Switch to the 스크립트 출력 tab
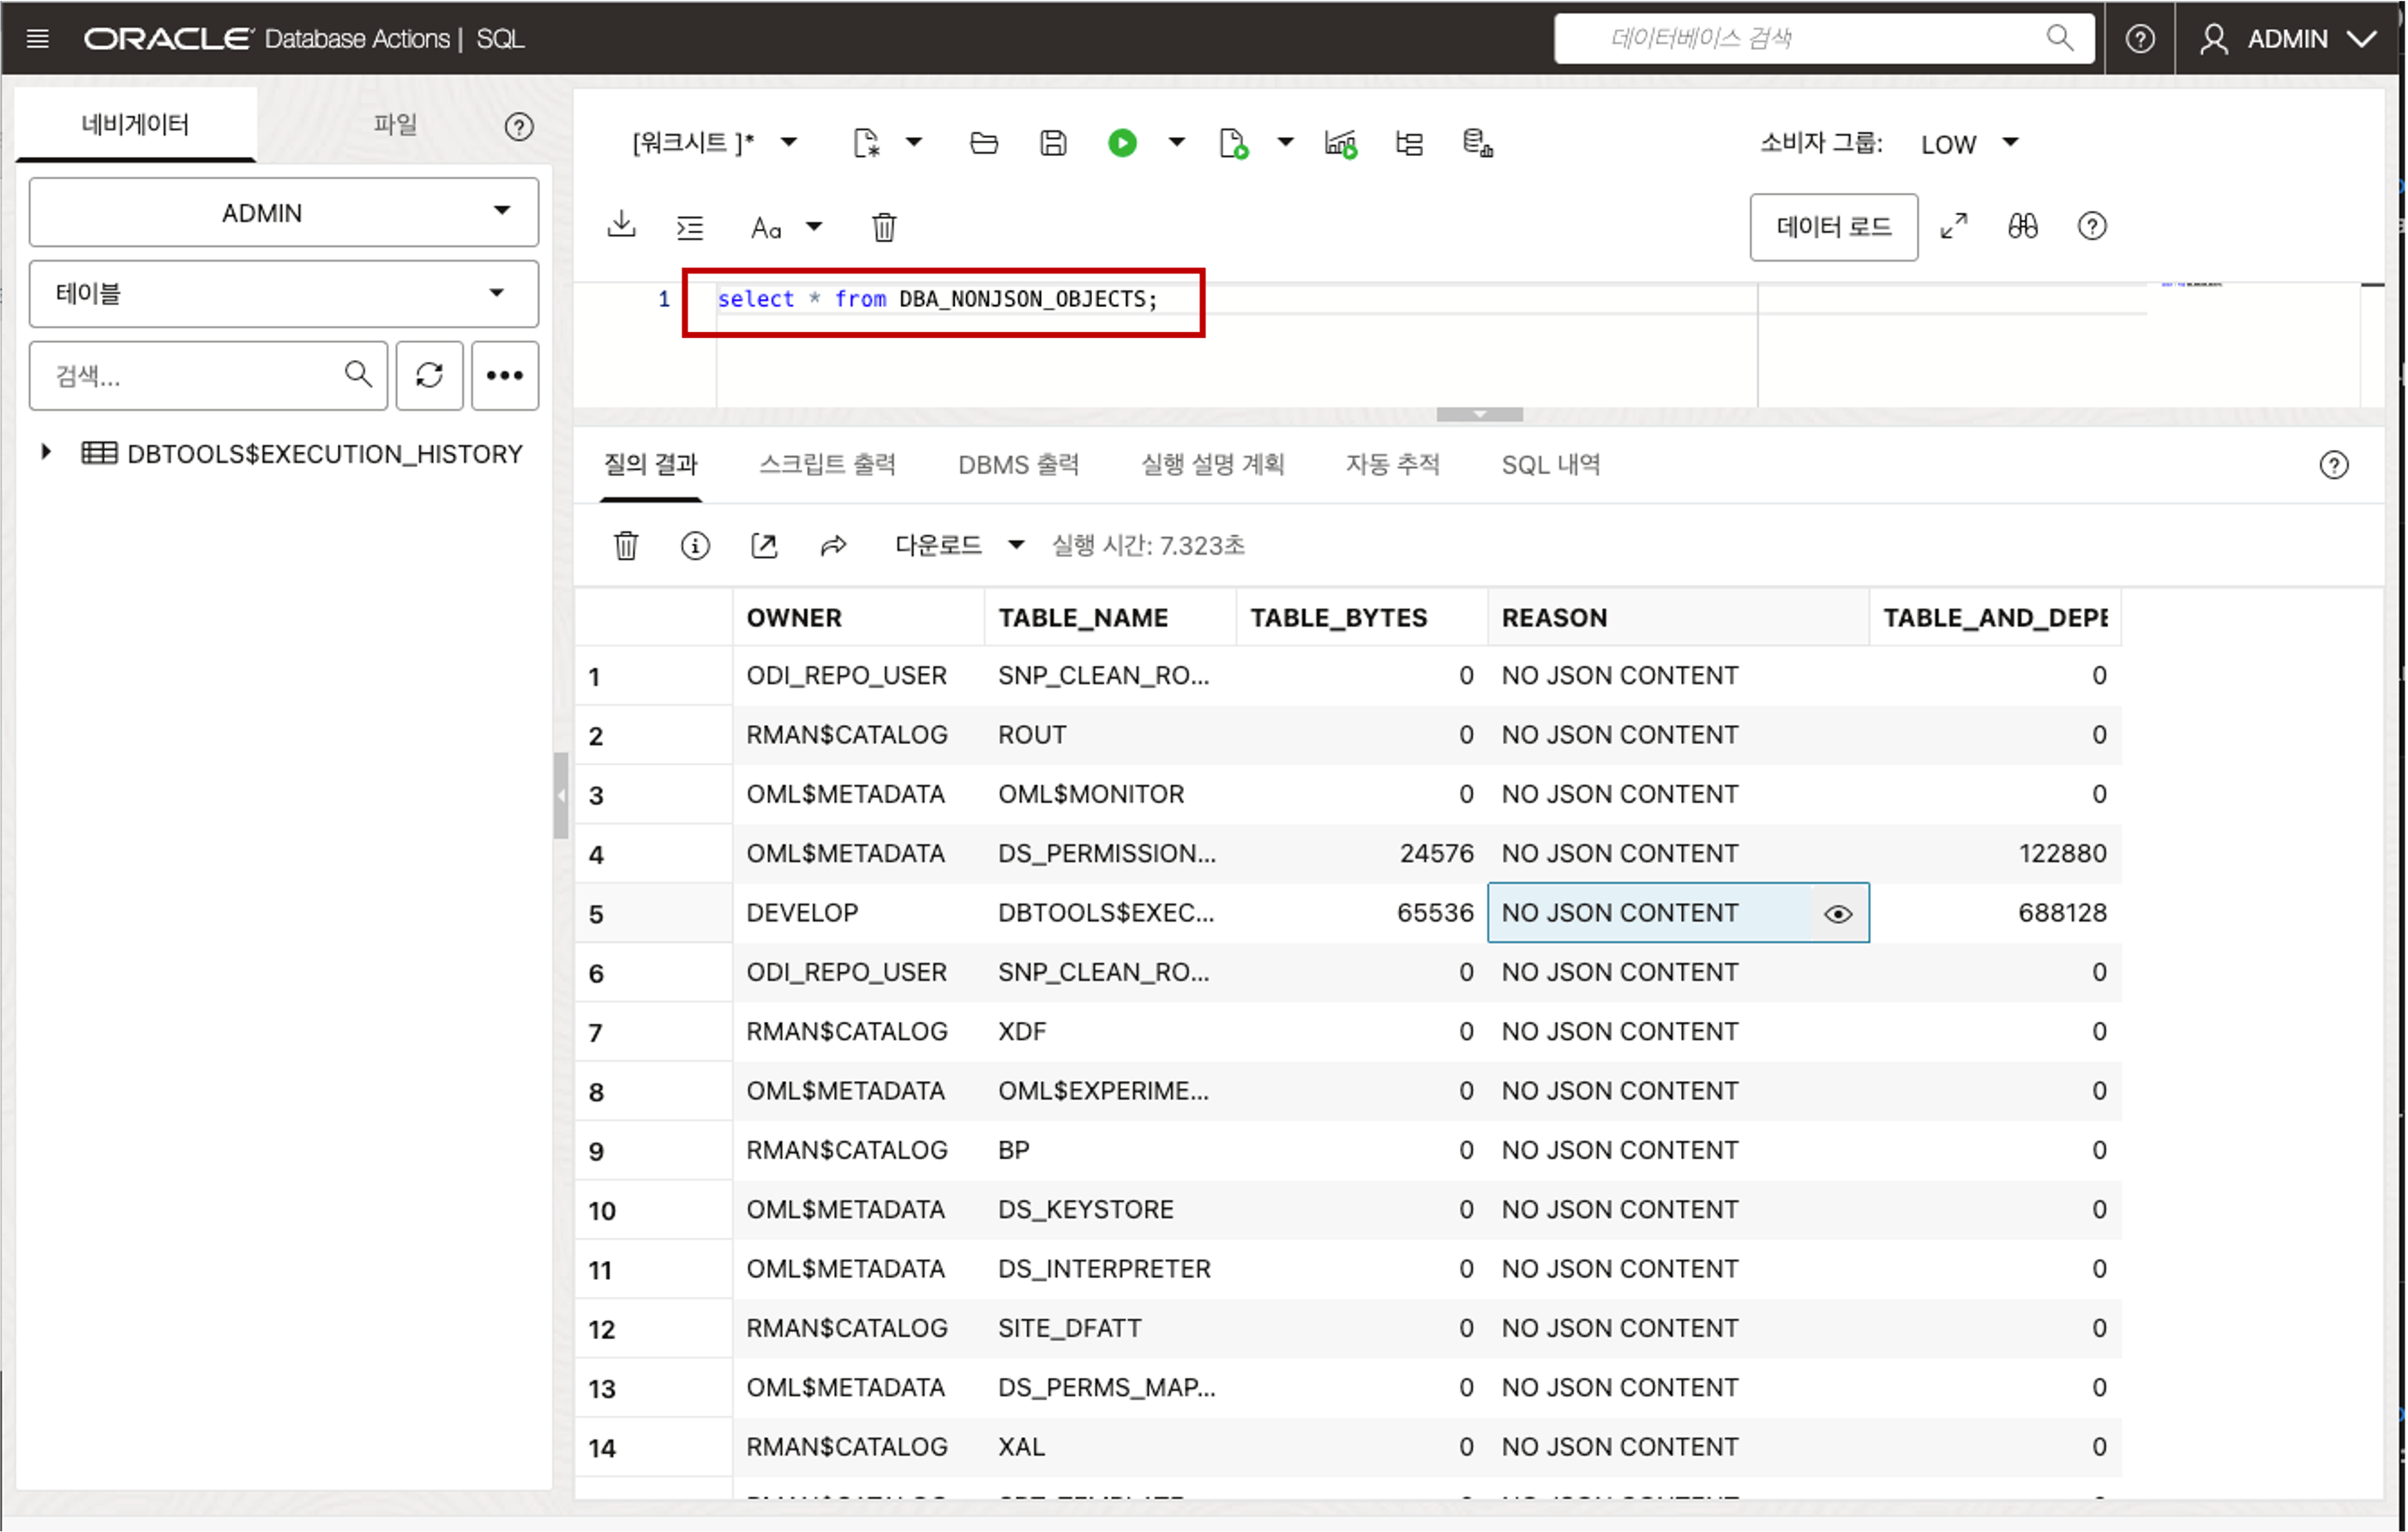 click(827, 464)
